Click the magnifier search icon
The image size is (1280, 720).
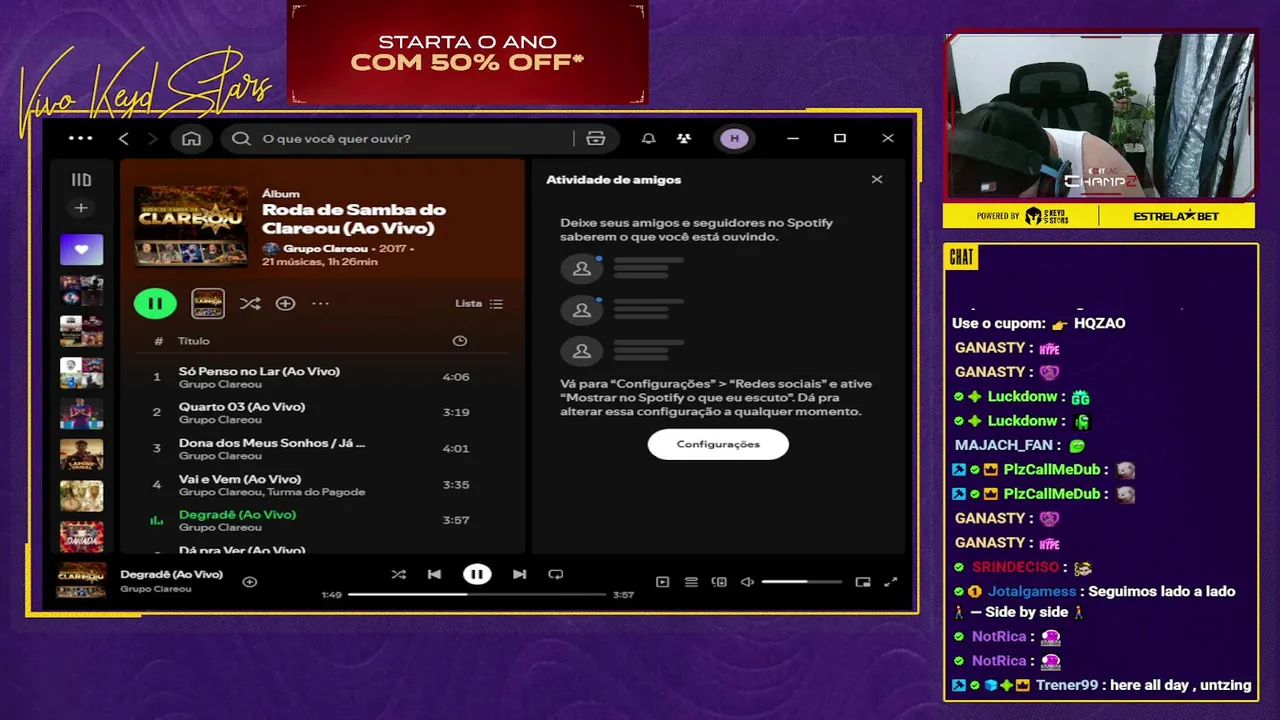pos(241,139)
